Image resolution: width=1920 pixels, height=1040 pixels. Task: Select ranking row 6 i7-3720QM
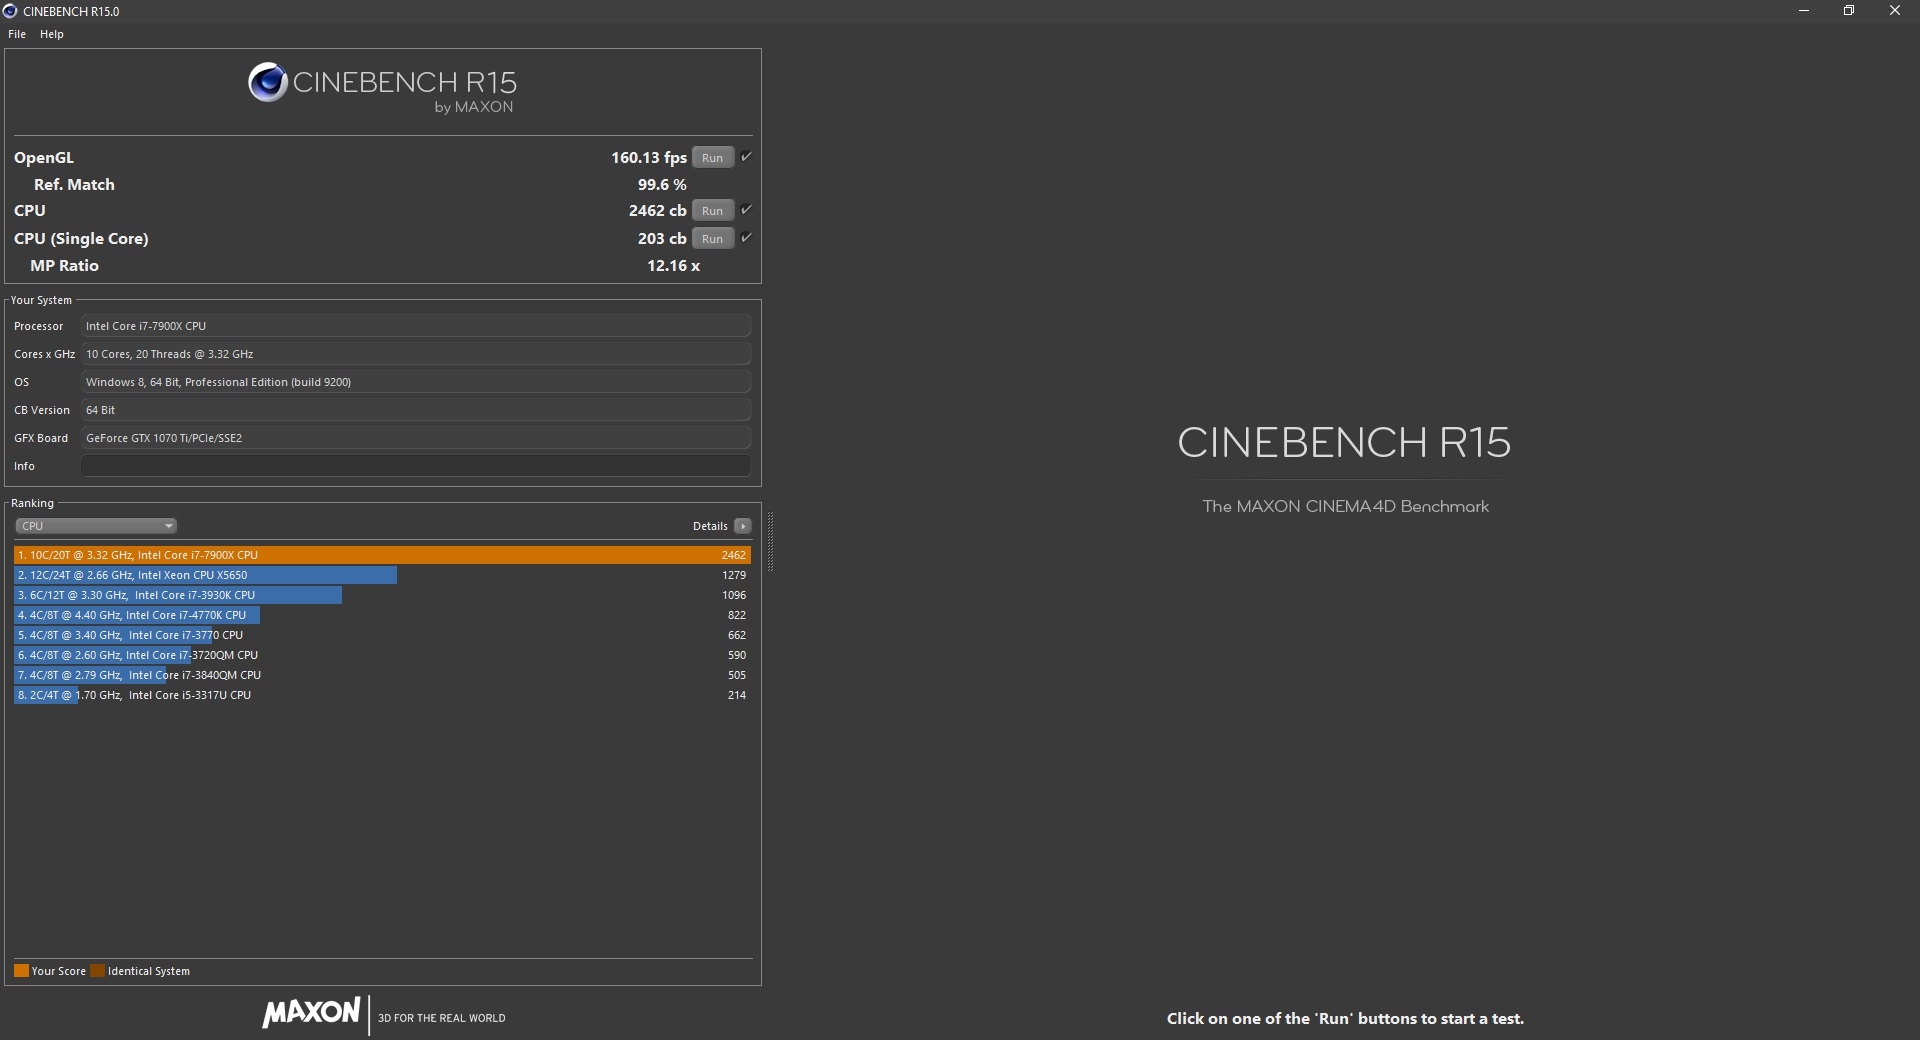pos(382,655)
